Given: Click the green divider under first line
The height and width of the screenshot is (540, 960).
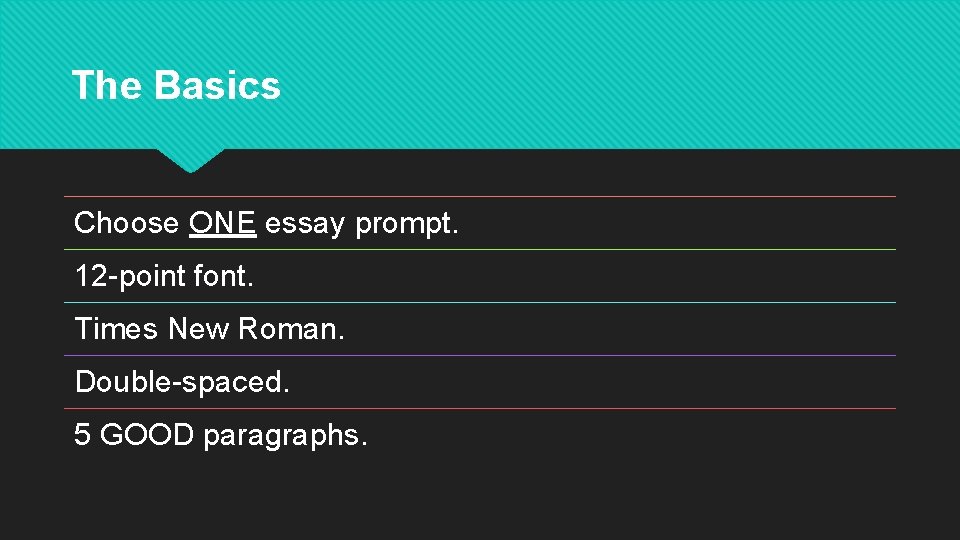Looking at the screenshot, I should pyautogui.click(x=480, y=249).
